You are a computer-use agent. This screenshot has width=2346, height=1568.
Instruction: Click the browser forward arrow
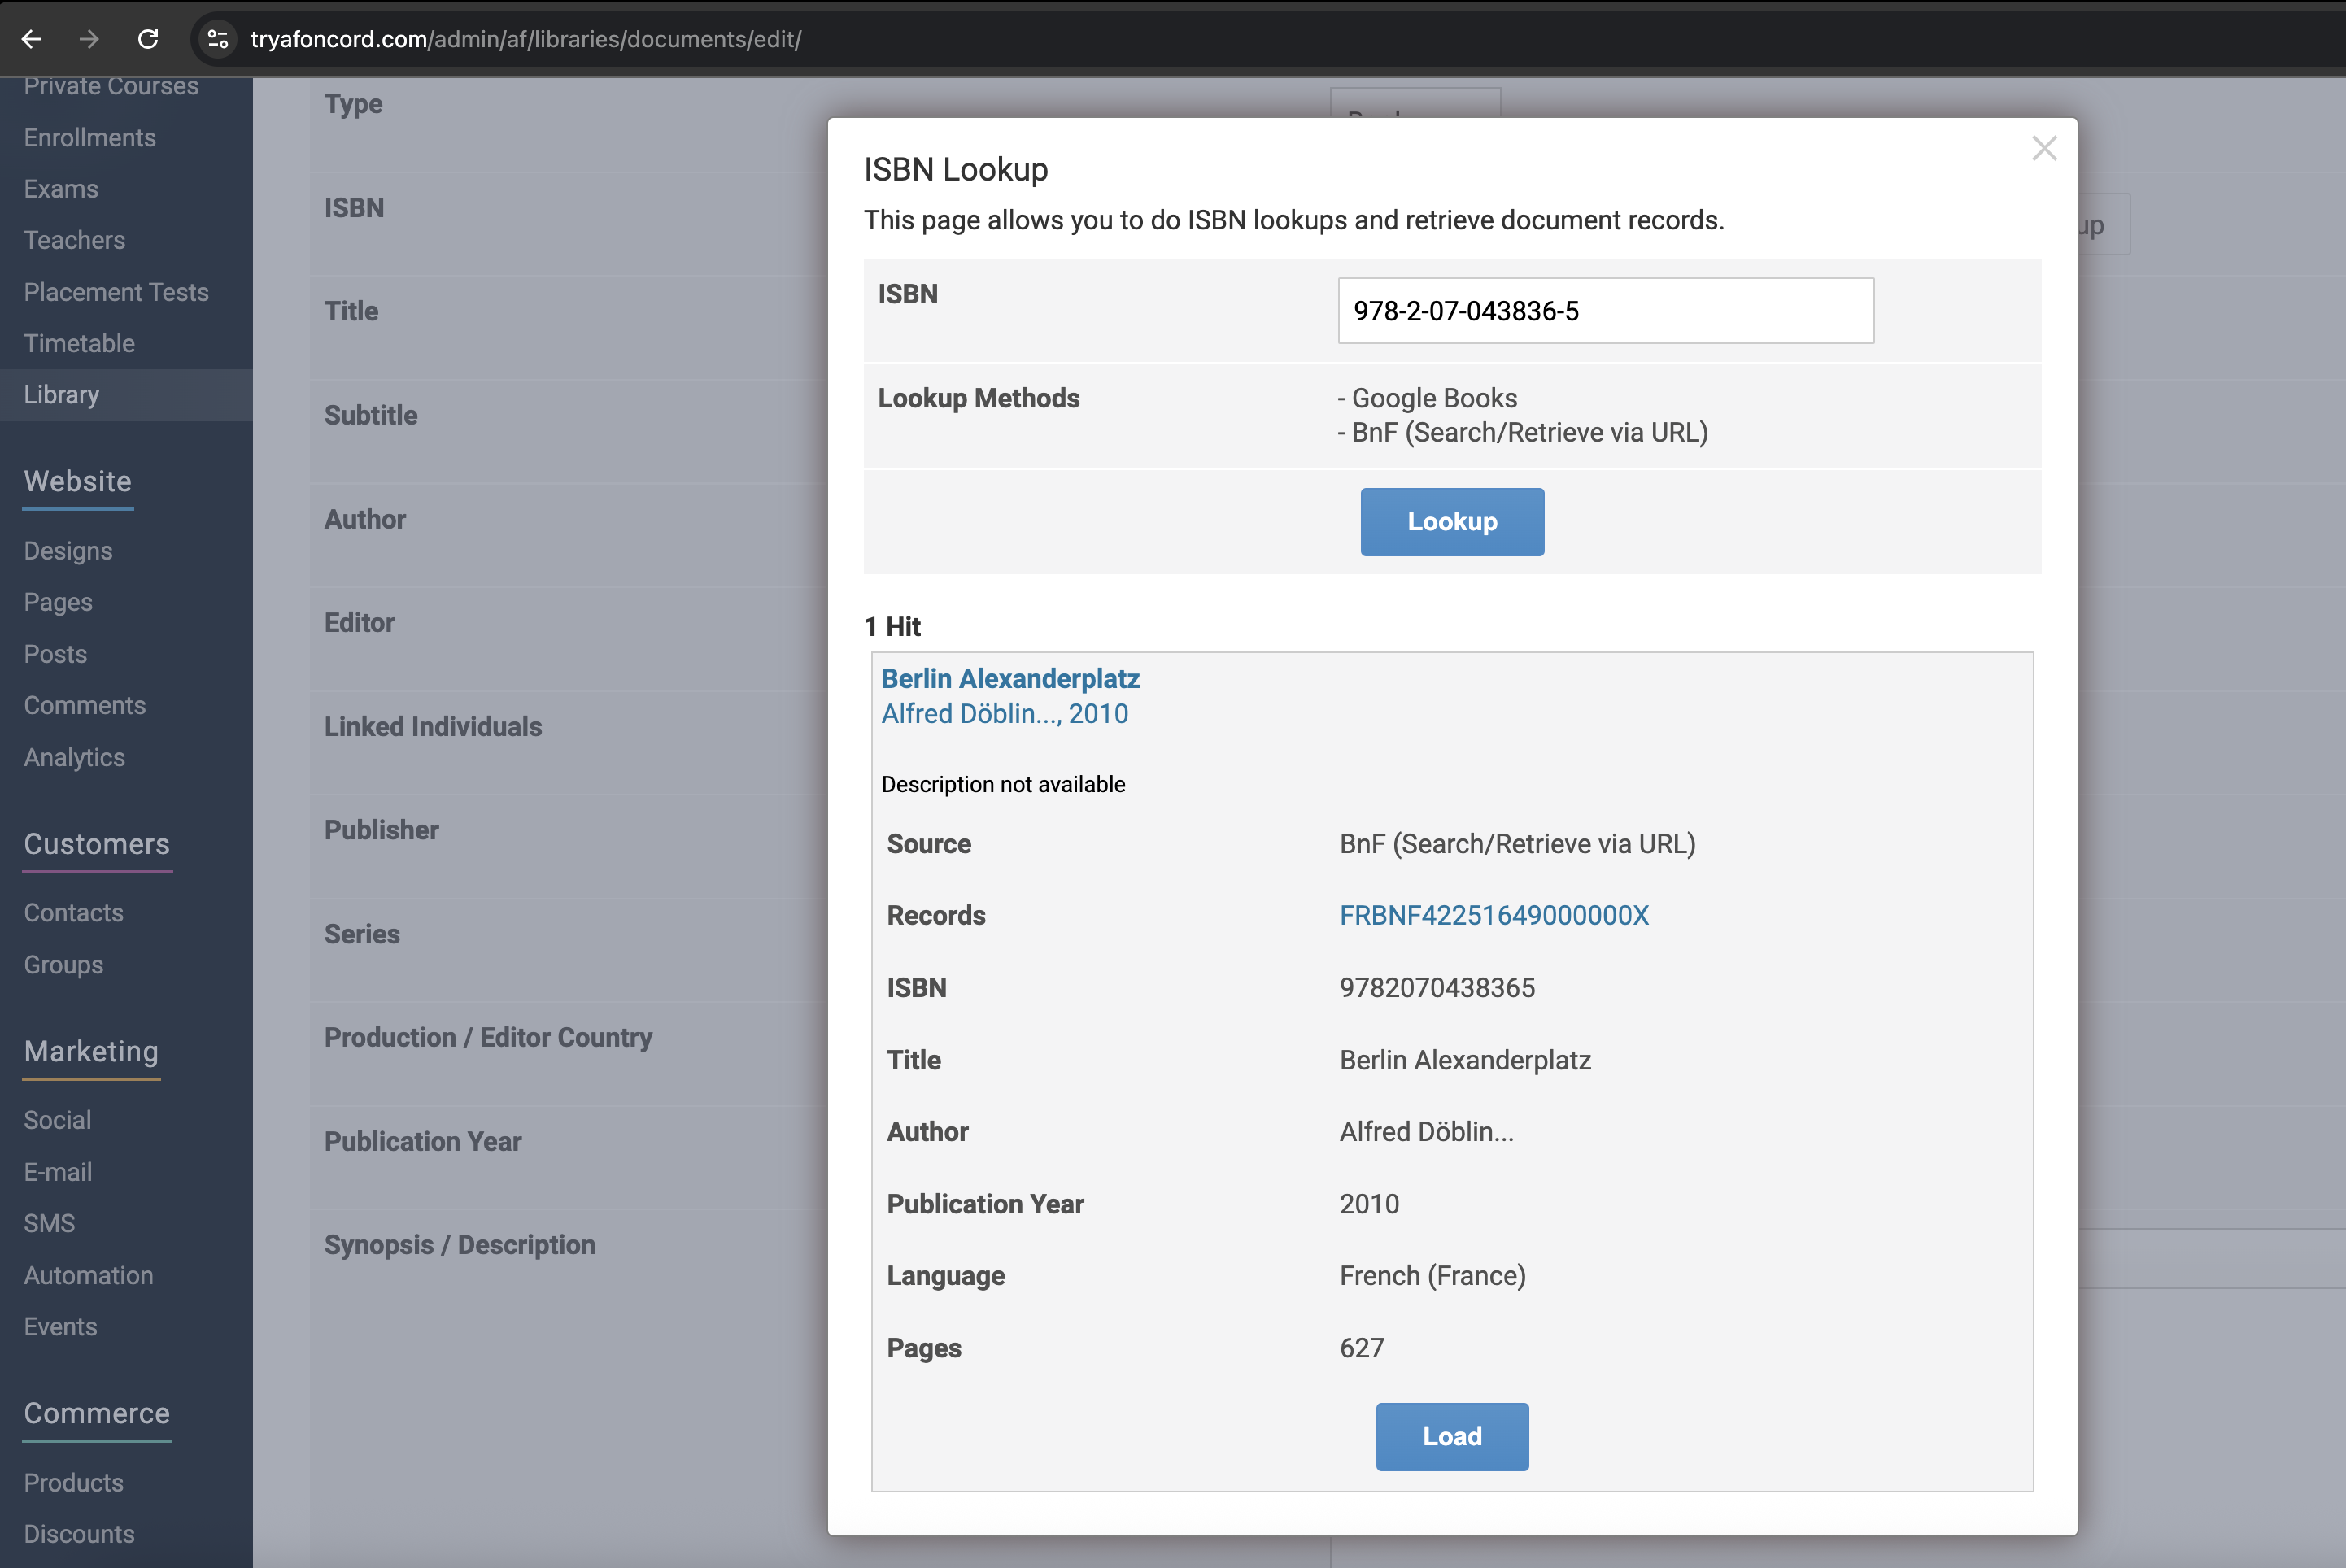(89, 39)
